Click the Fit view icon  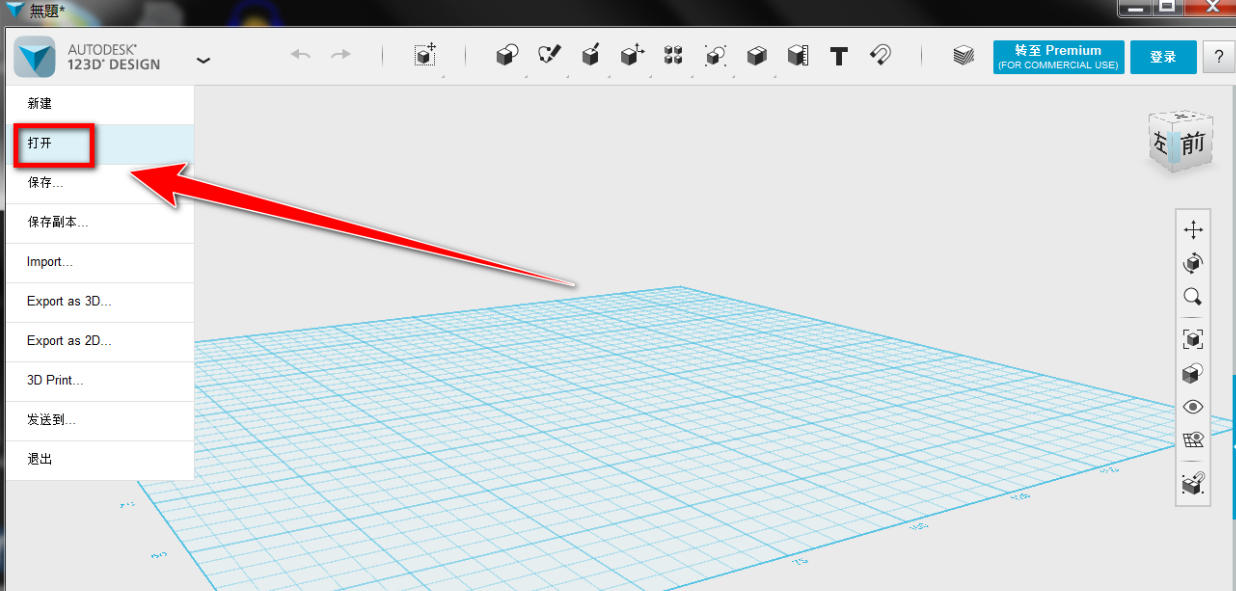1193,339
